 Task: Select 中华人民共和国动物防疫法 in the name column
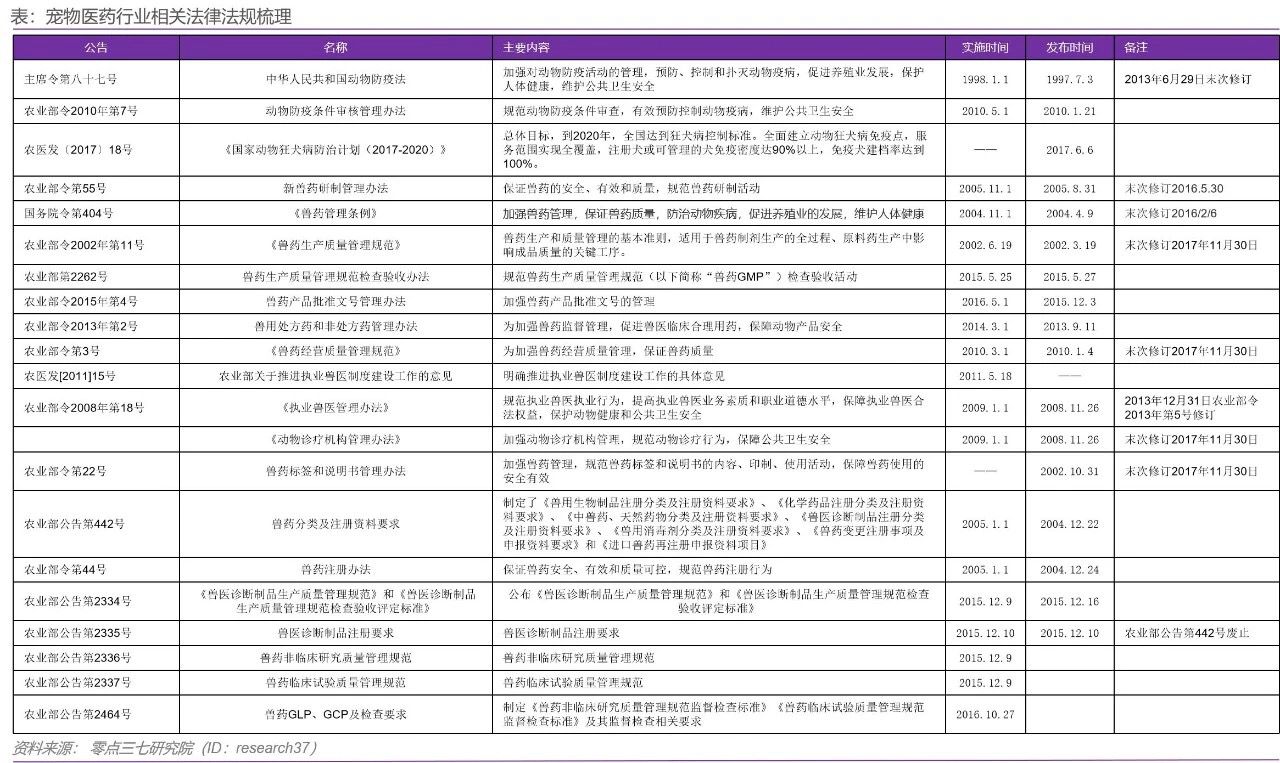coord(336,79)
